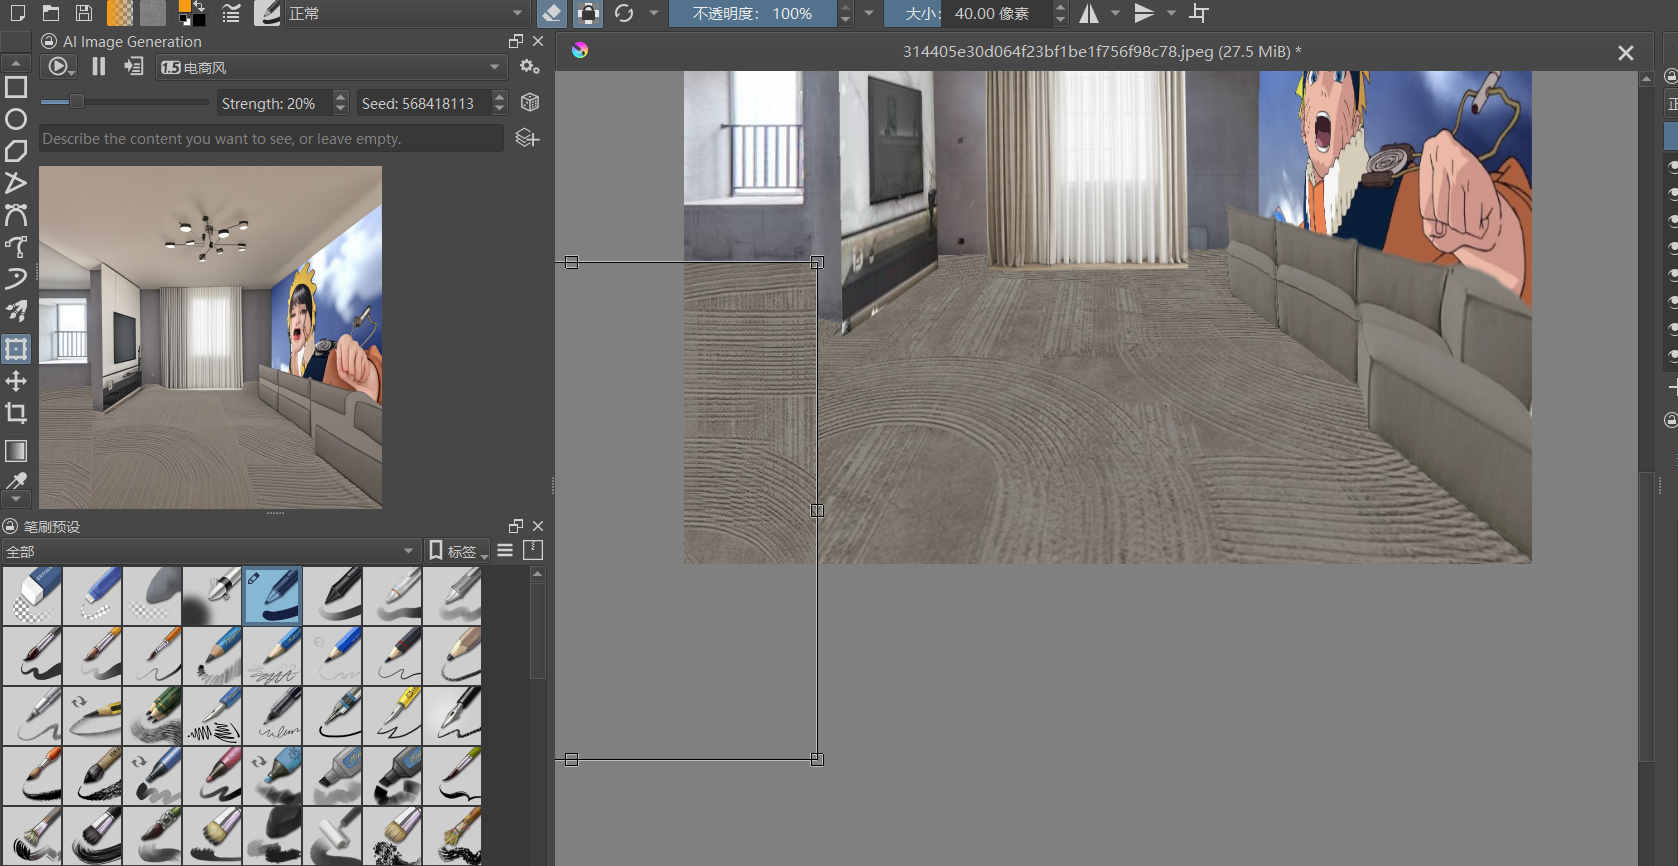Pause AI generation queue
The width and height of the screenshot is (1678, 866).
coord(98,66)
